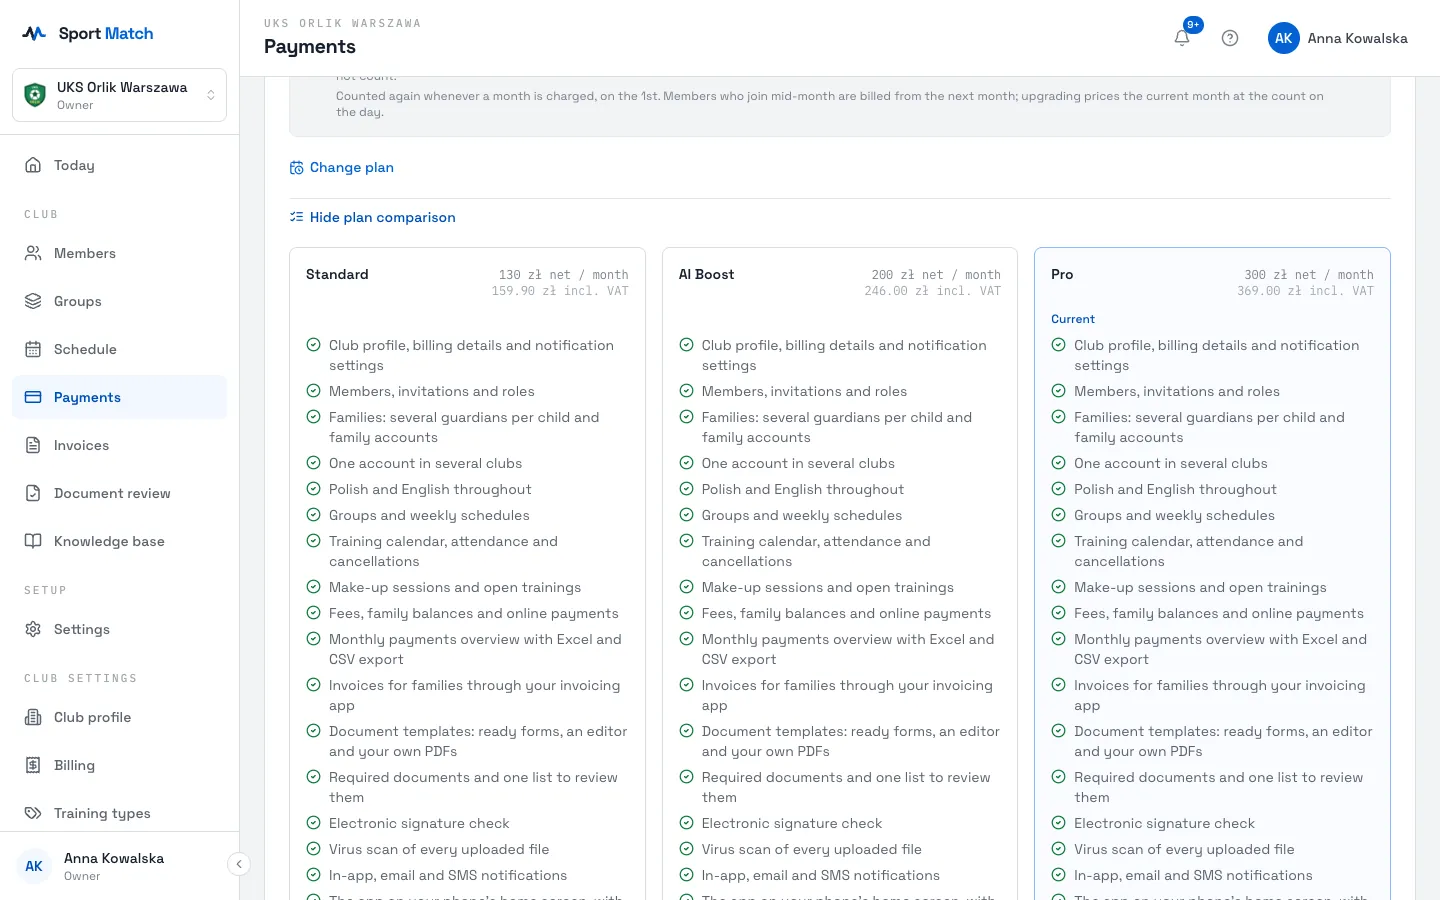Image resolution: width=1440 pixels, height=900 pixels.
Task: Click the Training types tag icon
Action: [33, 813]
